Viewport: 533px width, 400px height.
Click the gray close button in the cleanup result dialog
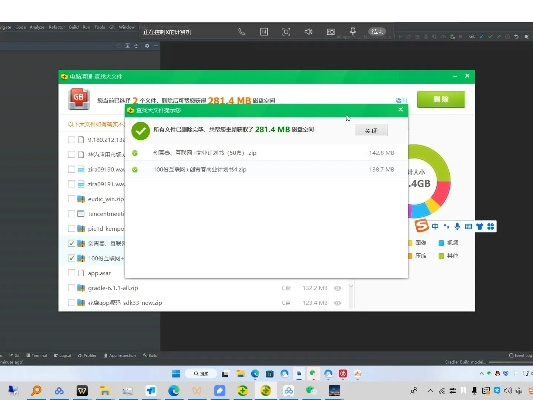pyautogui.click(x=371, y=130)
